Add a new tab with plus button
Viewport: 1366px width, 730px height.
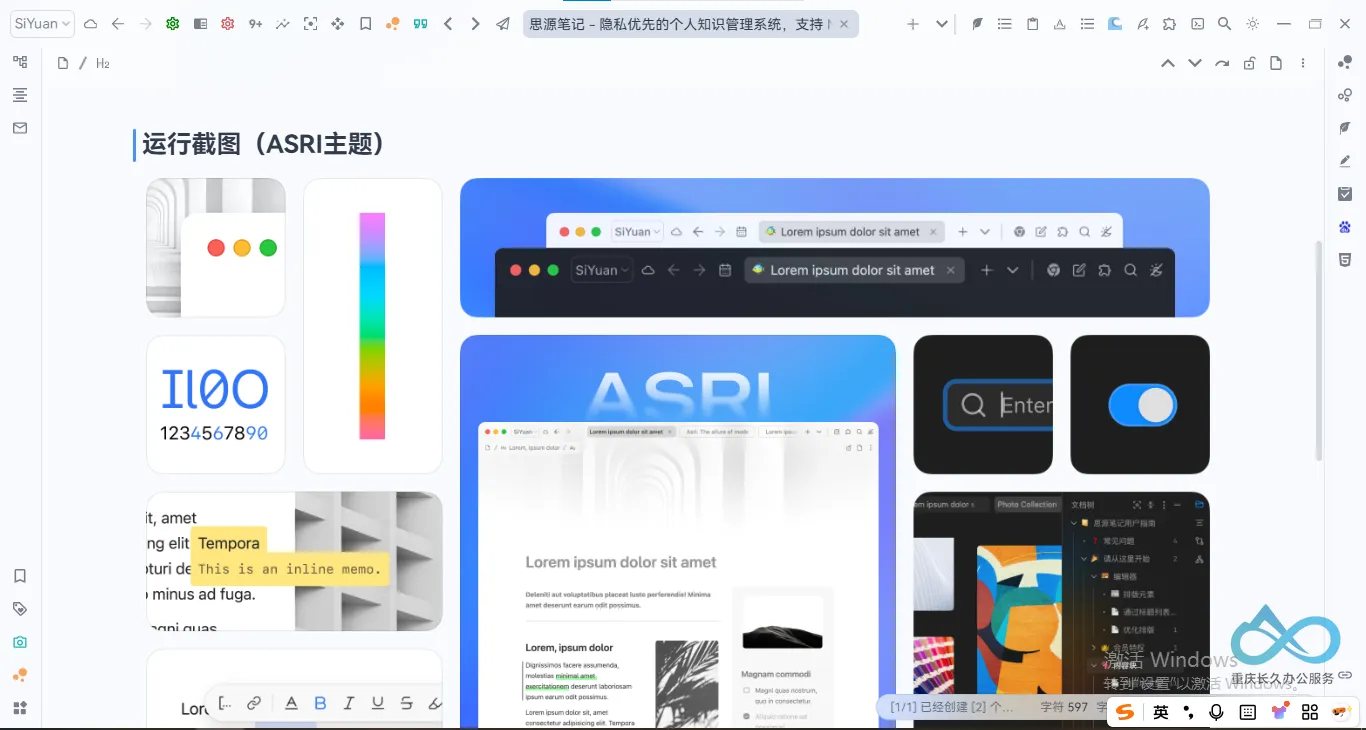tap(913, 24)
